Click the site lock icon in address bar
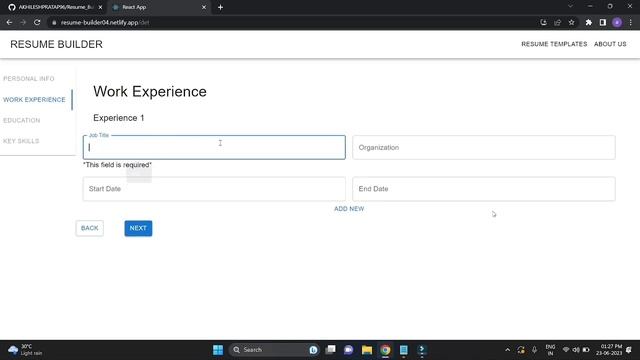 click(x=54, y=22)
